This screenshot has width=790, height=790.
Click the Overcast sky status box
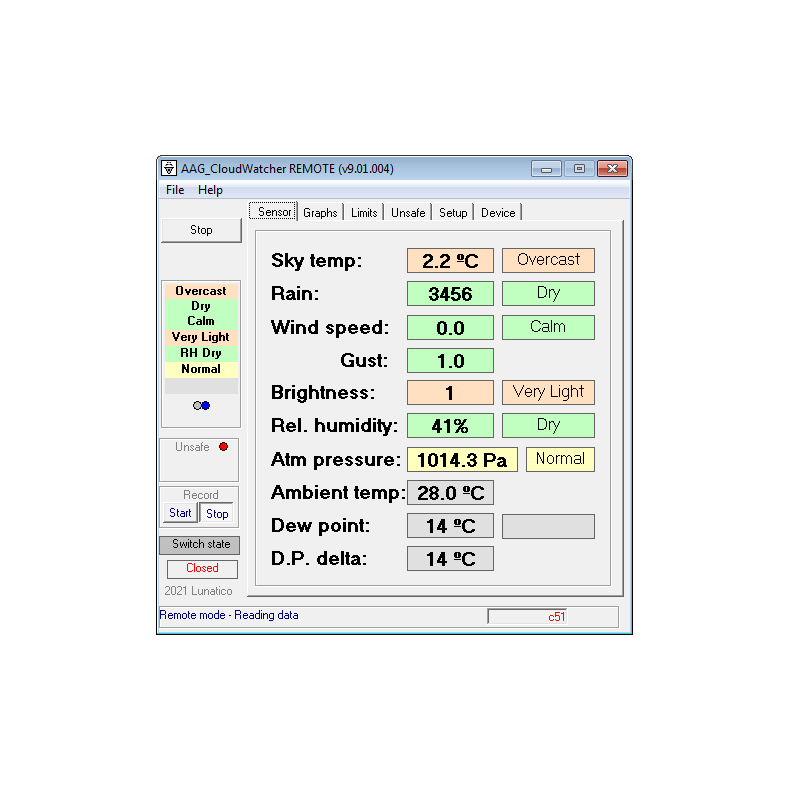[x=548, y=260]
